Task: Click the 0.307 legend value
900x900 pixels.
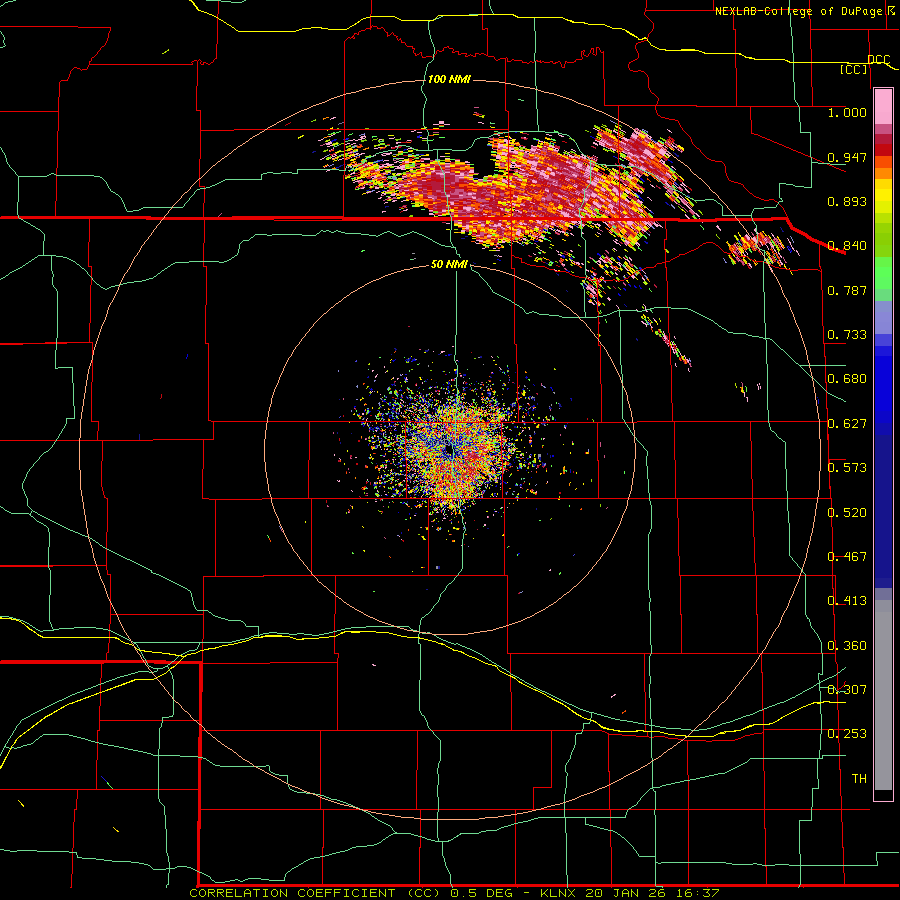Action: click(847, 689)
